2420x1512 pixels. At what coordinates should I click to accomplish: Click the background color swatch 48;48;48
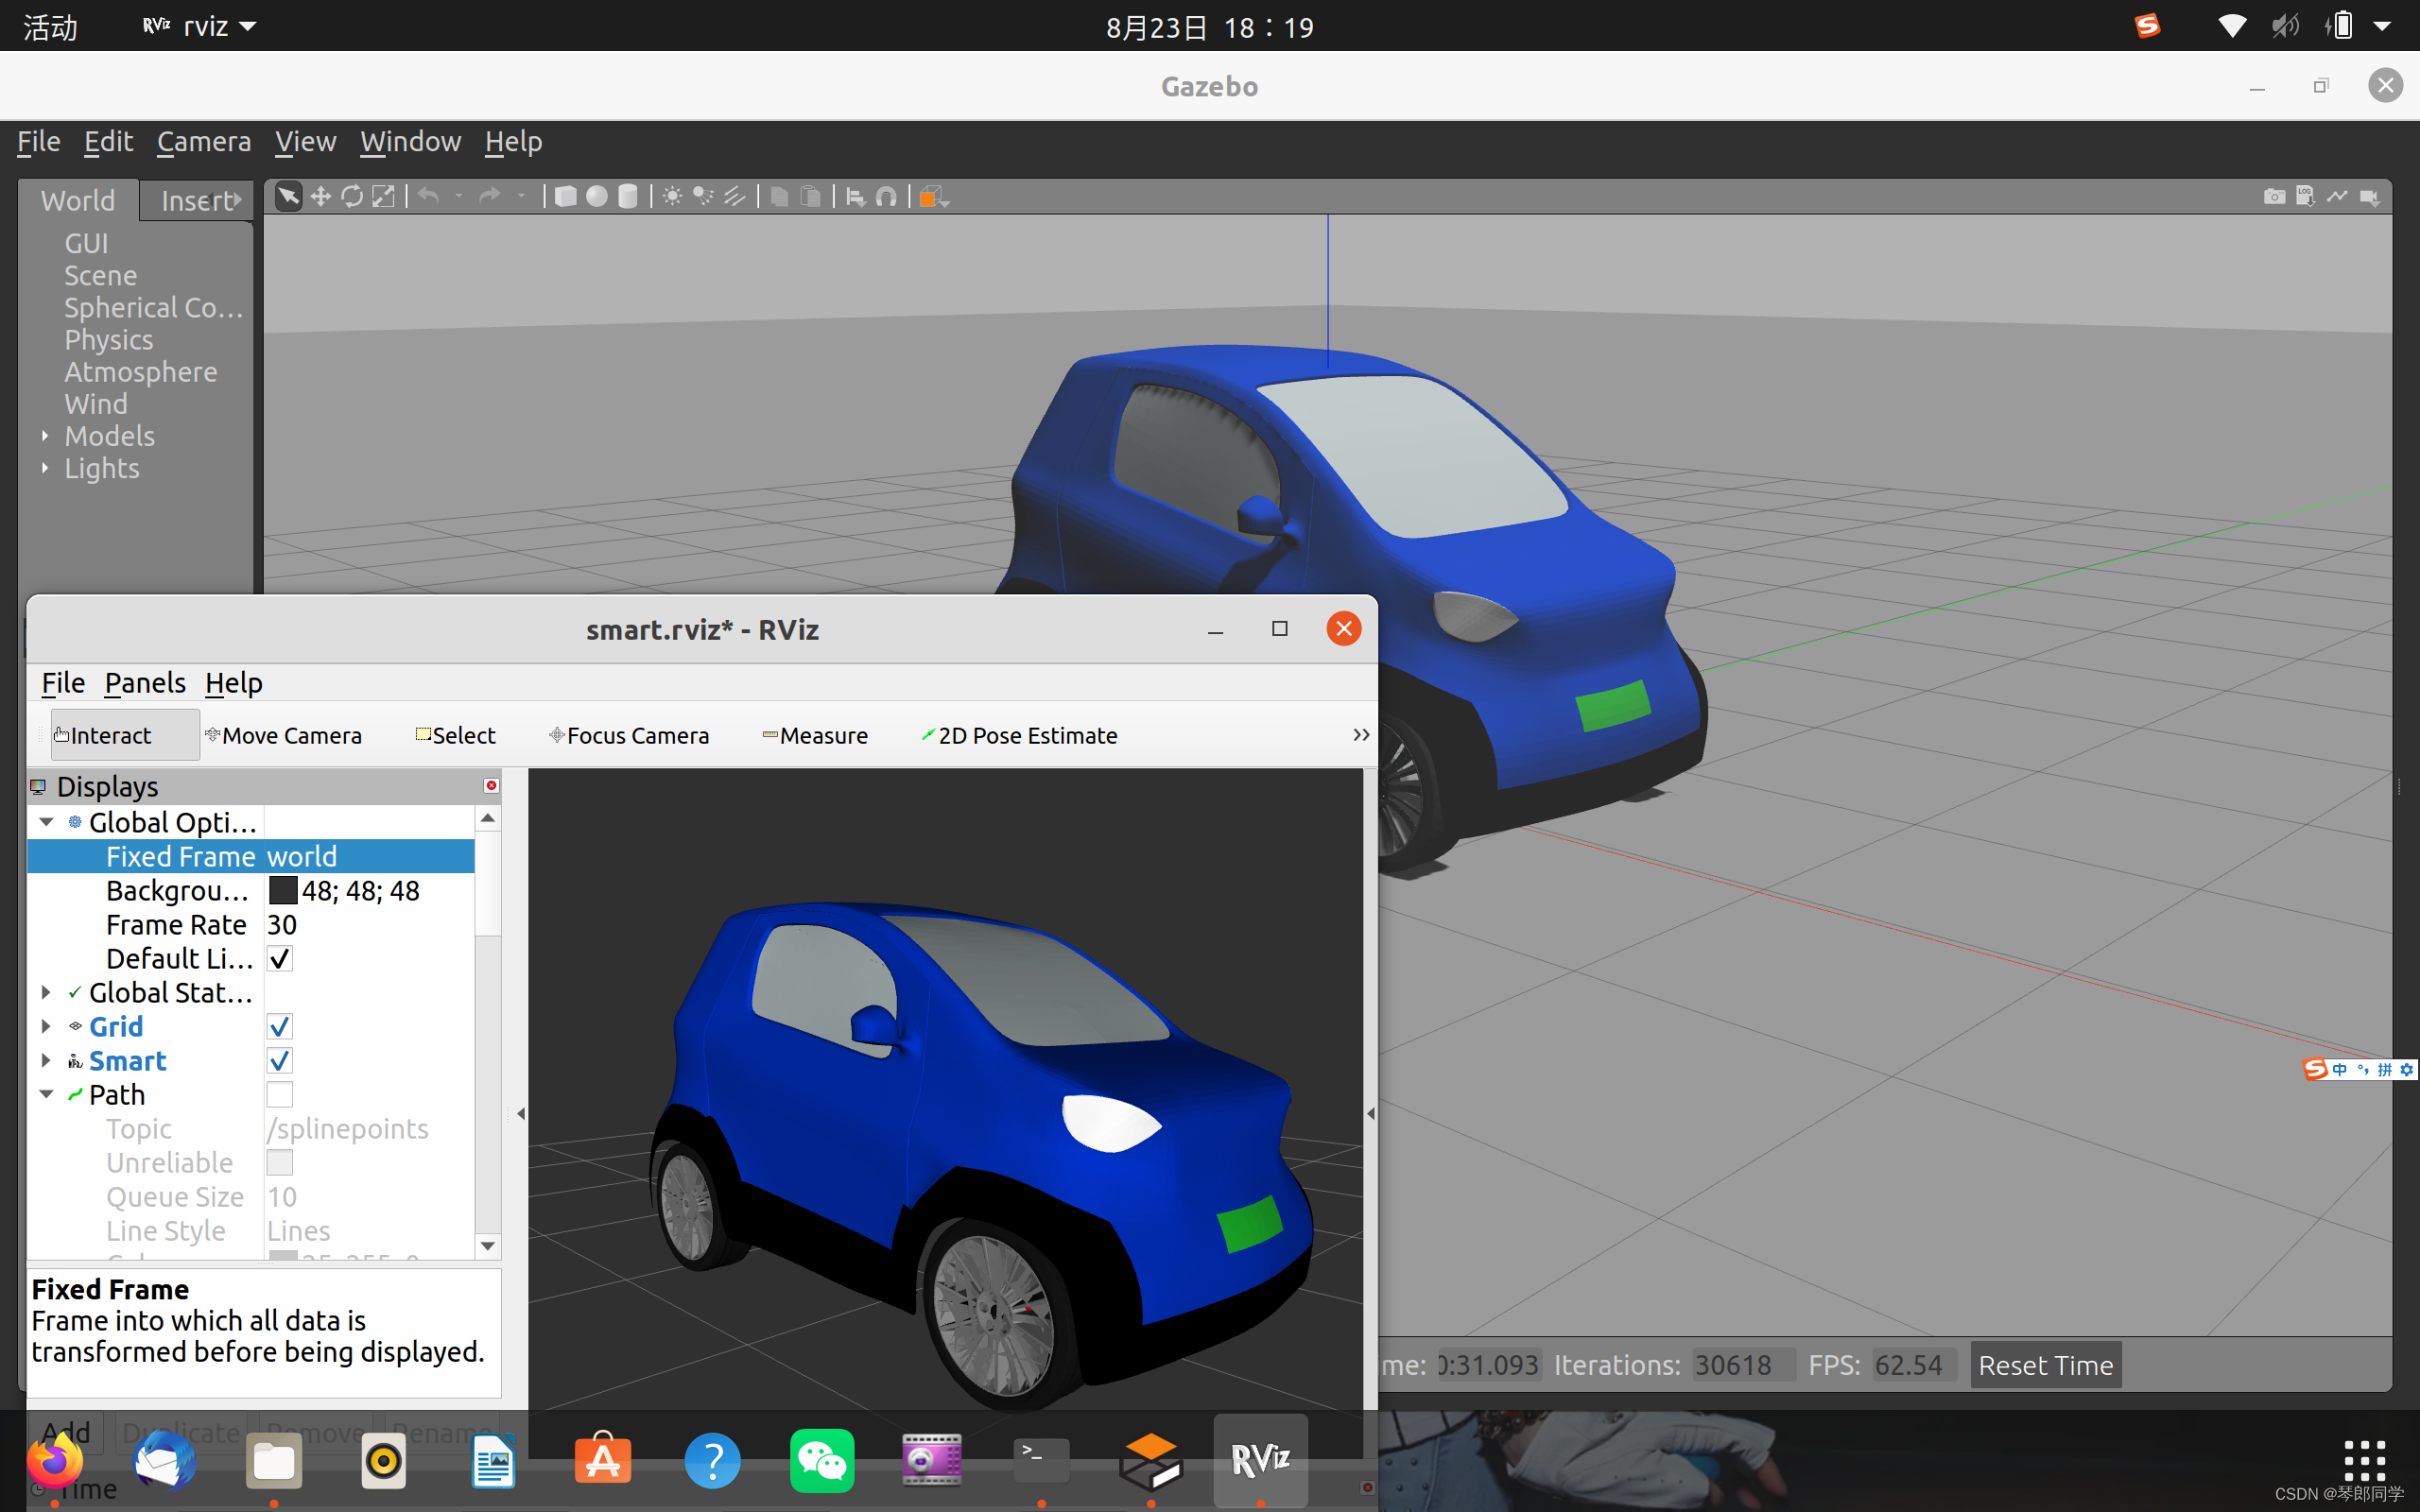283,890
